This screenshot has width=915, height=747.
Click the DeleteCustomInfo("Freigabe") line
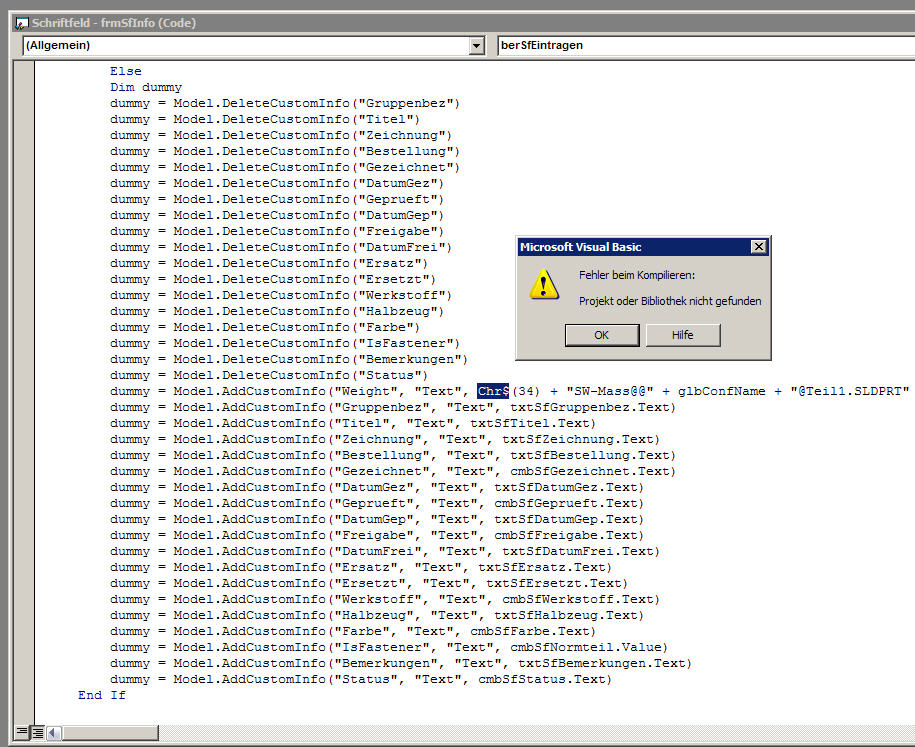click(277, 231)
